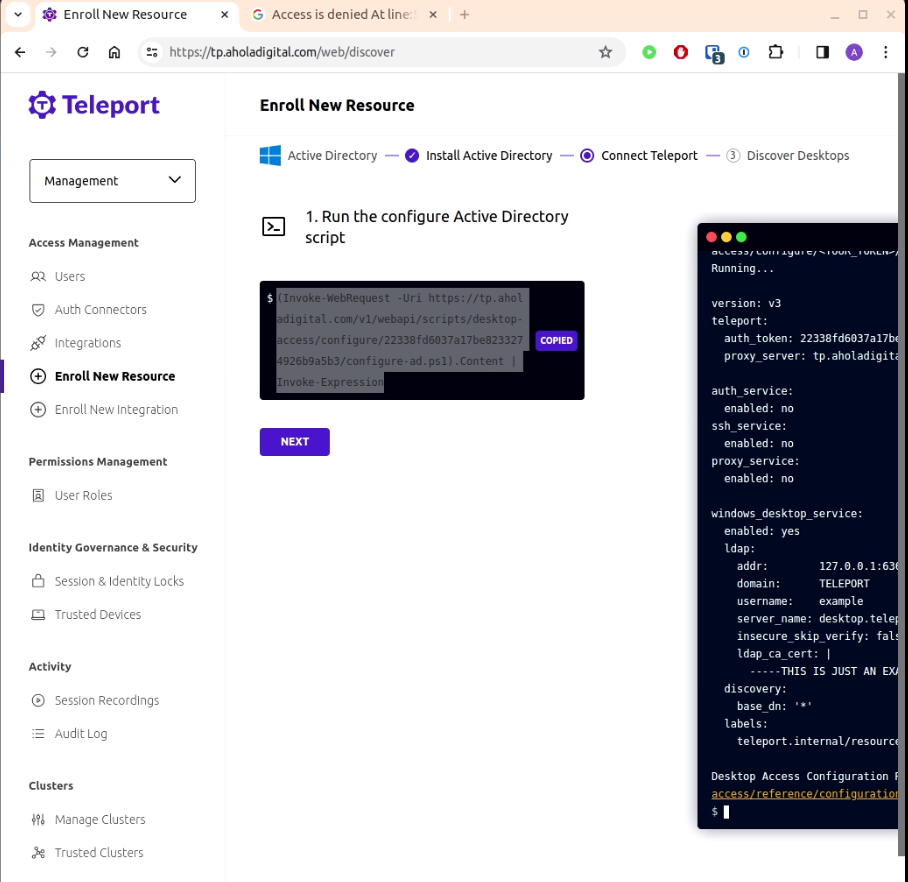Image resolution: width=908 pixels, height=882 pixels.
Task: Open the Management dropdown
Action: (x=112, y=181)
